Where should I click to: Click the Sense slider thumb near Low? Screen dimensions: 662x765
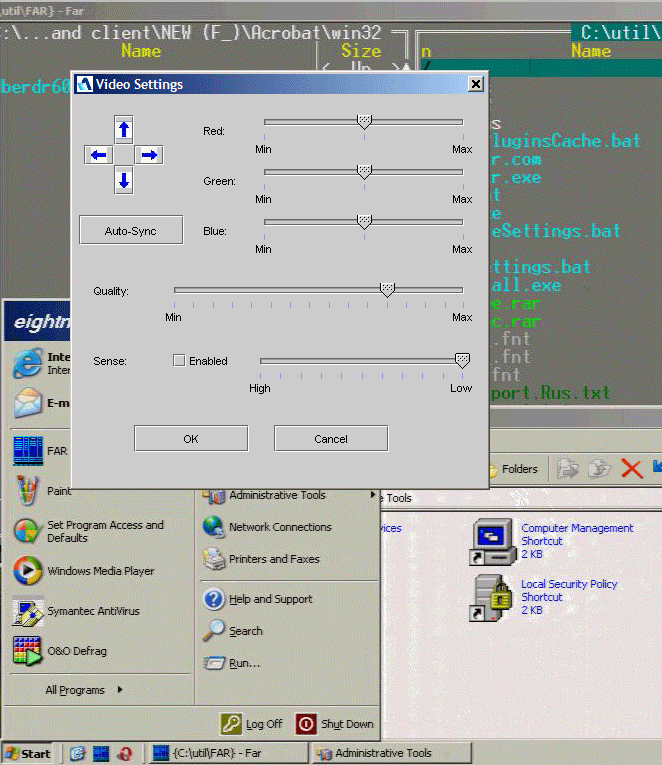(462, 361)
